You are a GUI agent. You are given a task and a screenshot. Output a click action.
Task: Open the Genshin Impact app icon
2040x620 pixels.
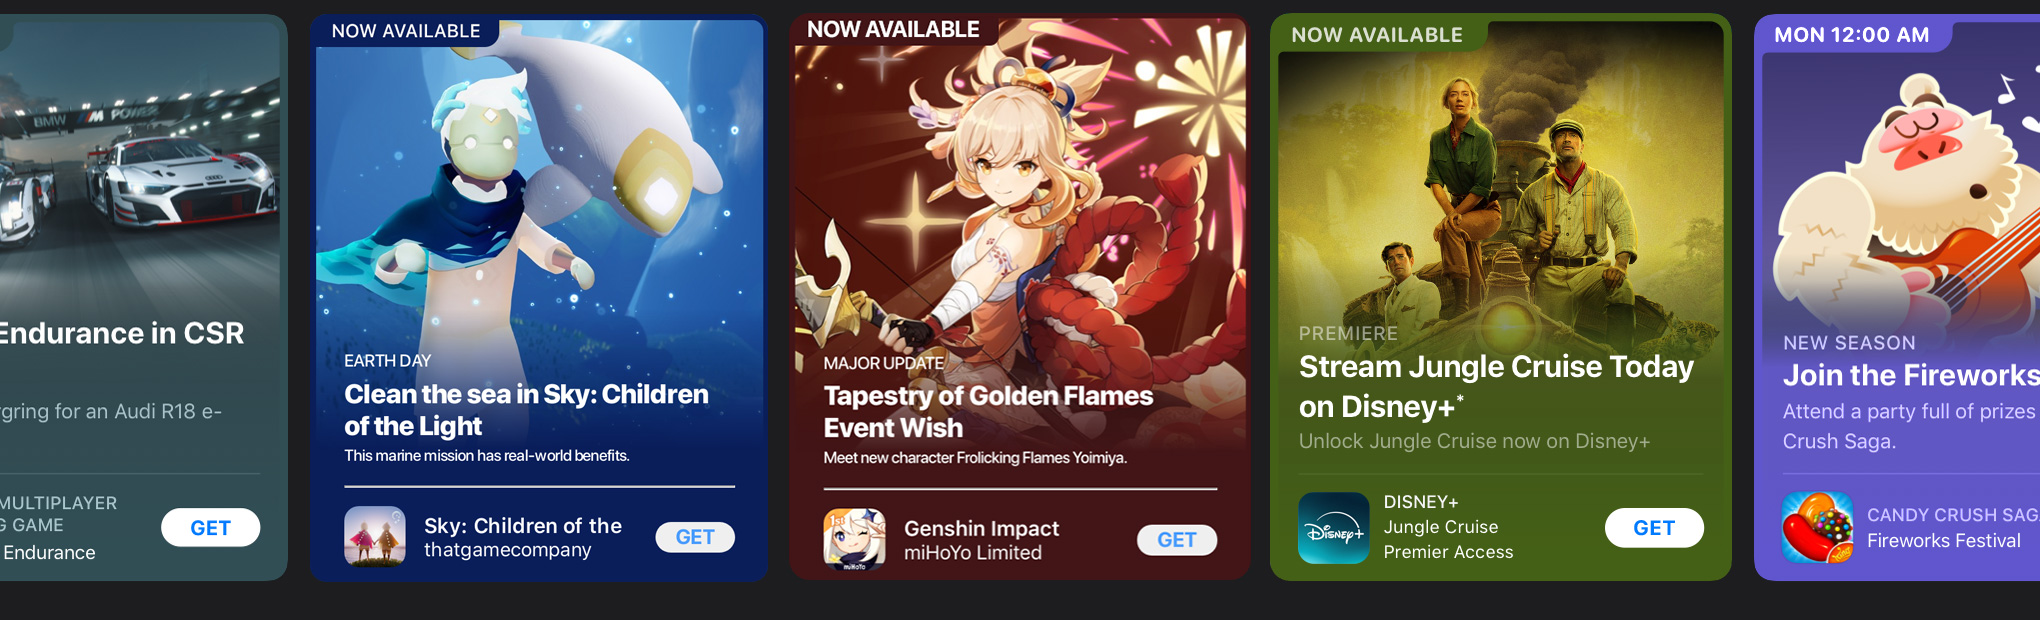coord(854,539)
